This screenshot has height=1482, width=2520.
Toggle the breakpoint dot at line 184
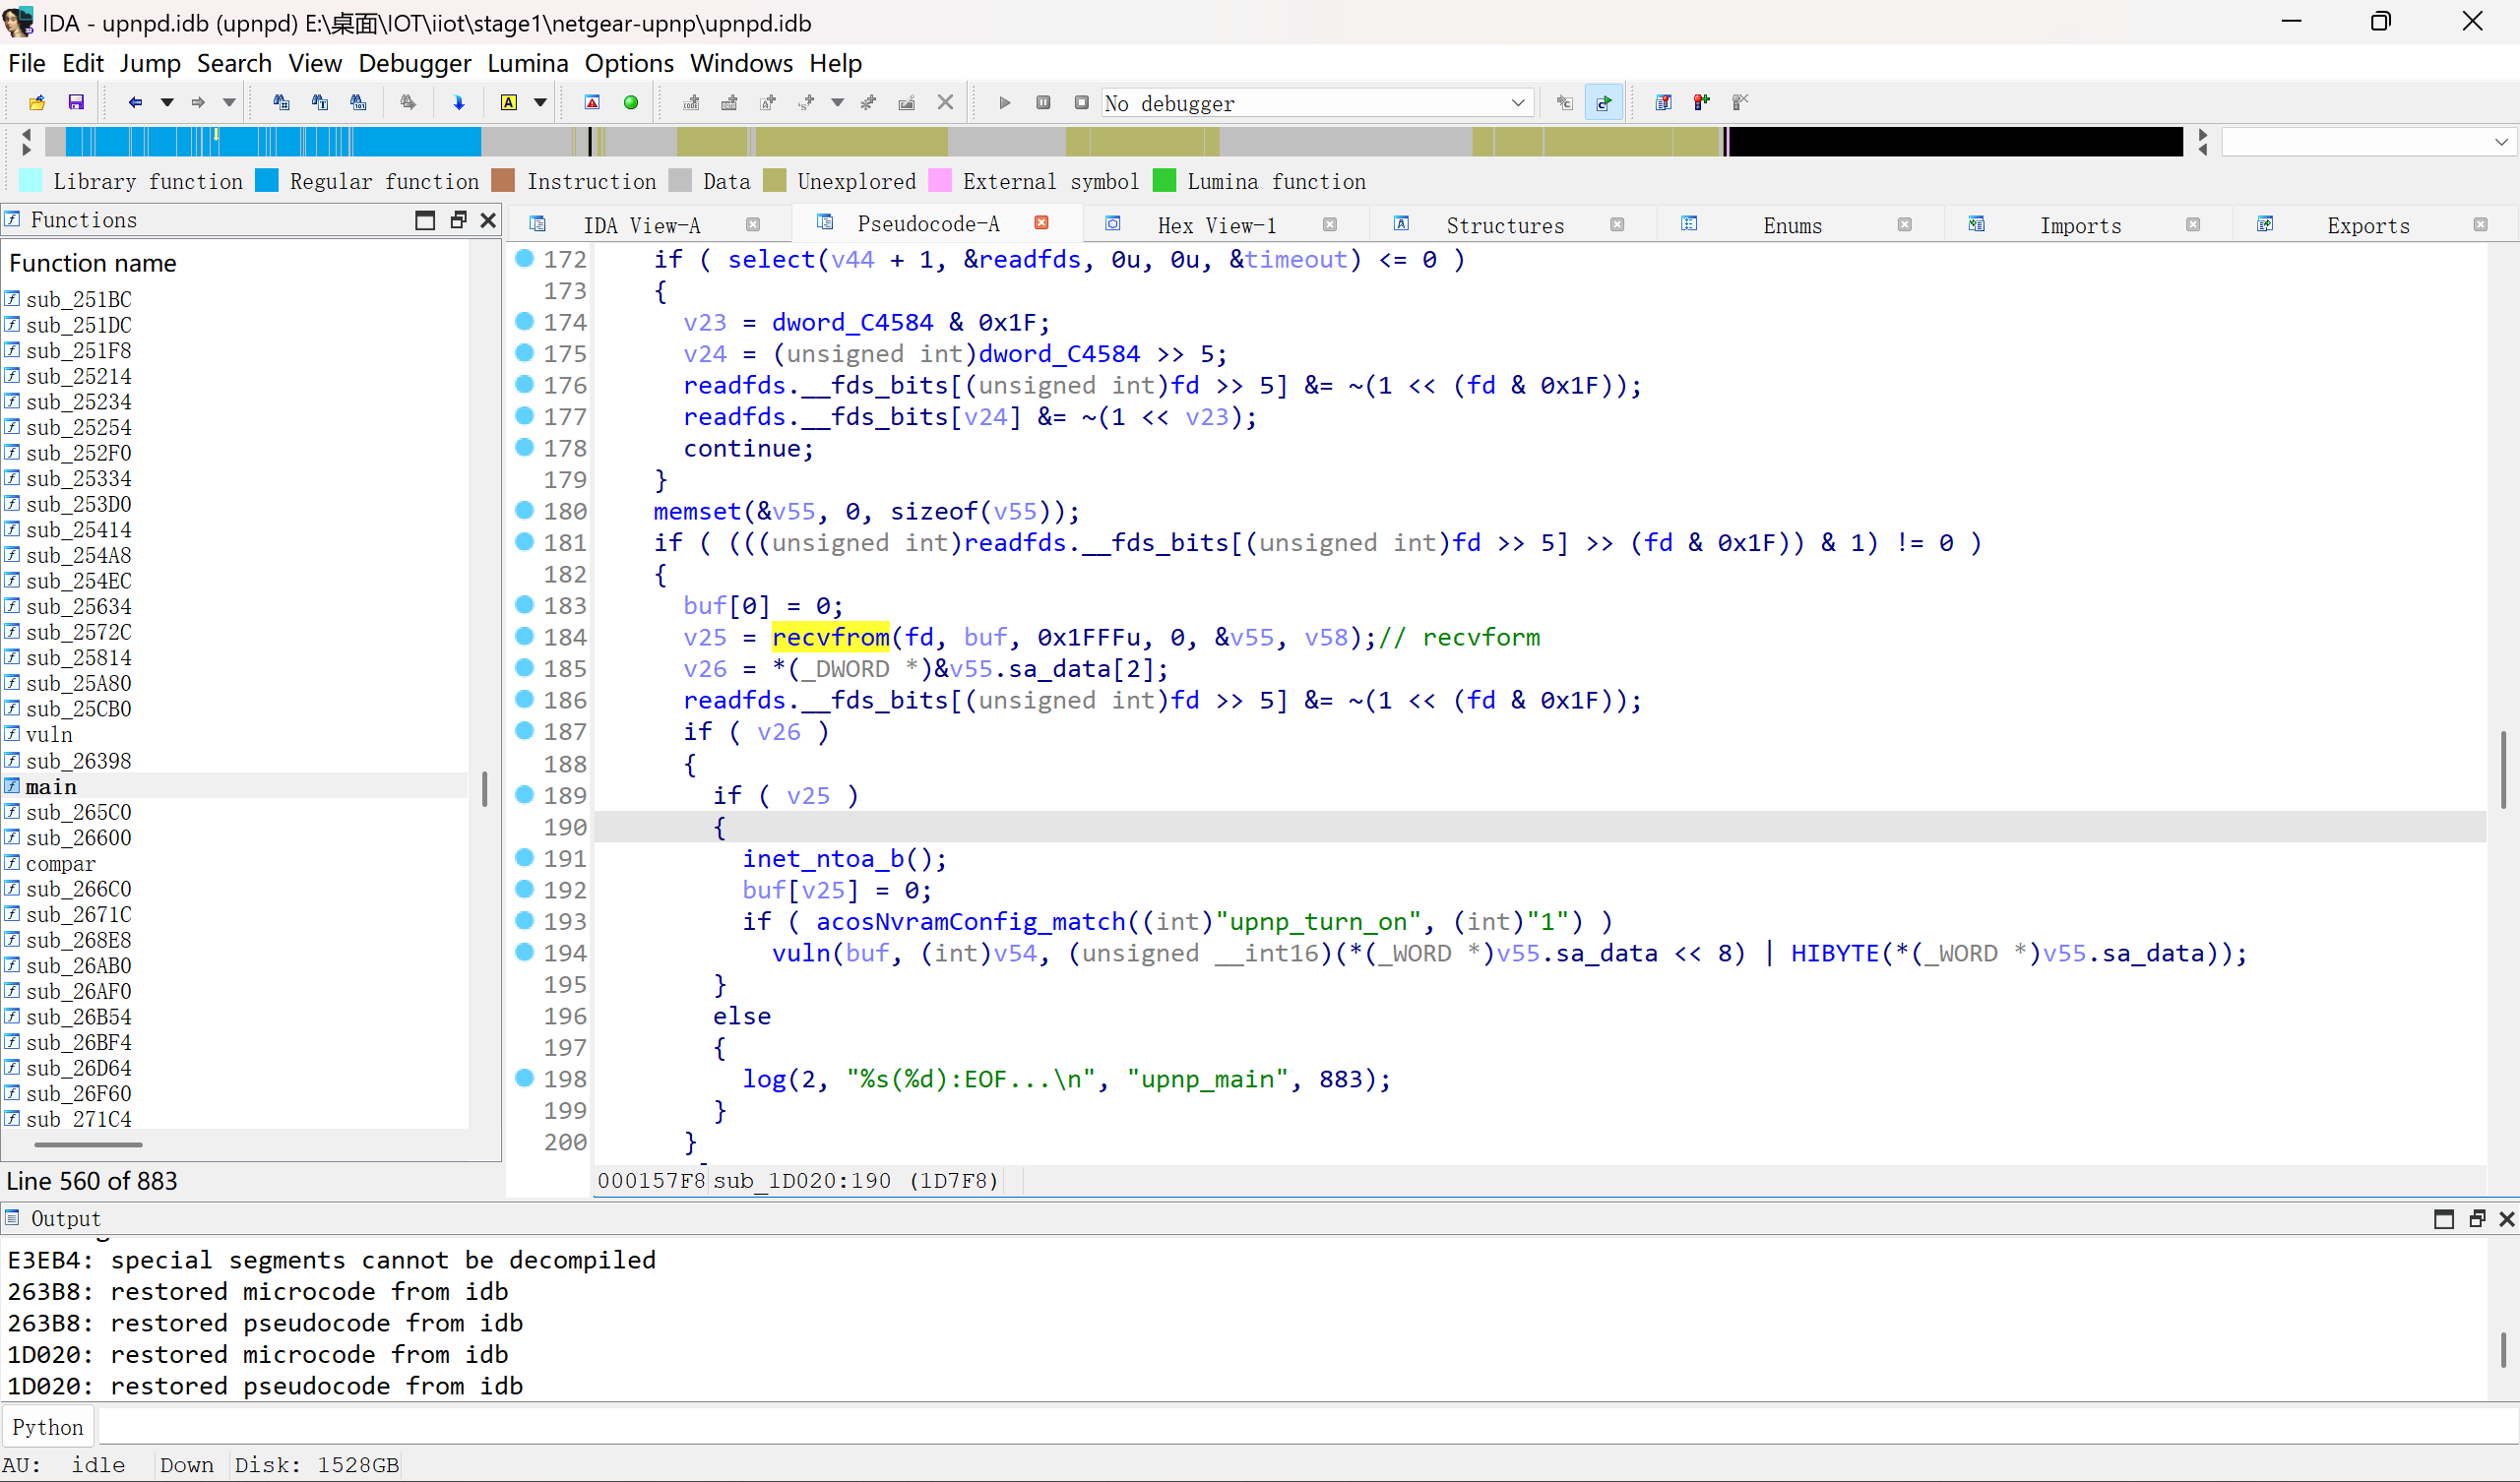(x=524, y=635)
